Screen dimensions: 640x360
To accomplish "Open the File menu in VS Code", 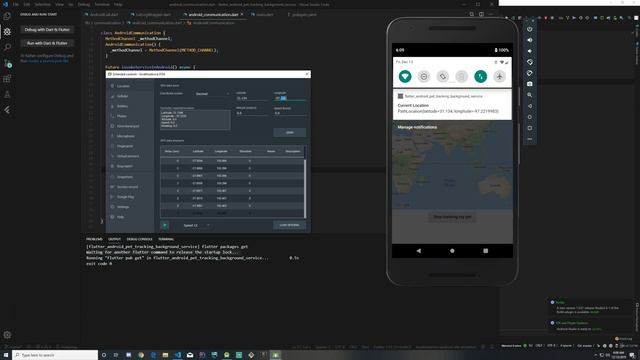I will 16,4.
